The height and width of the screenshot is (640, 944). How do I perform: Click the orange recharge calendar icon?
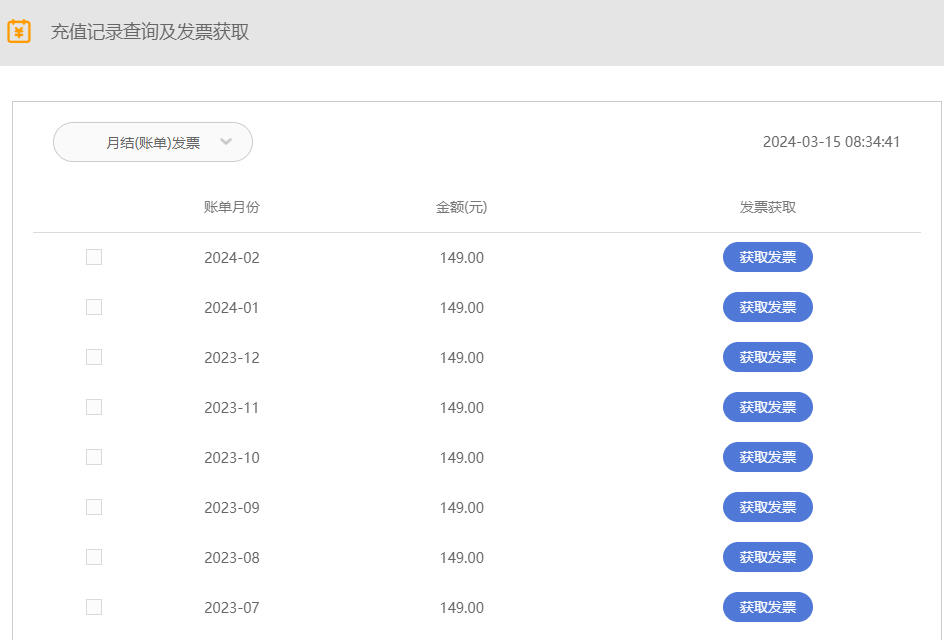(x=19, y=31)
